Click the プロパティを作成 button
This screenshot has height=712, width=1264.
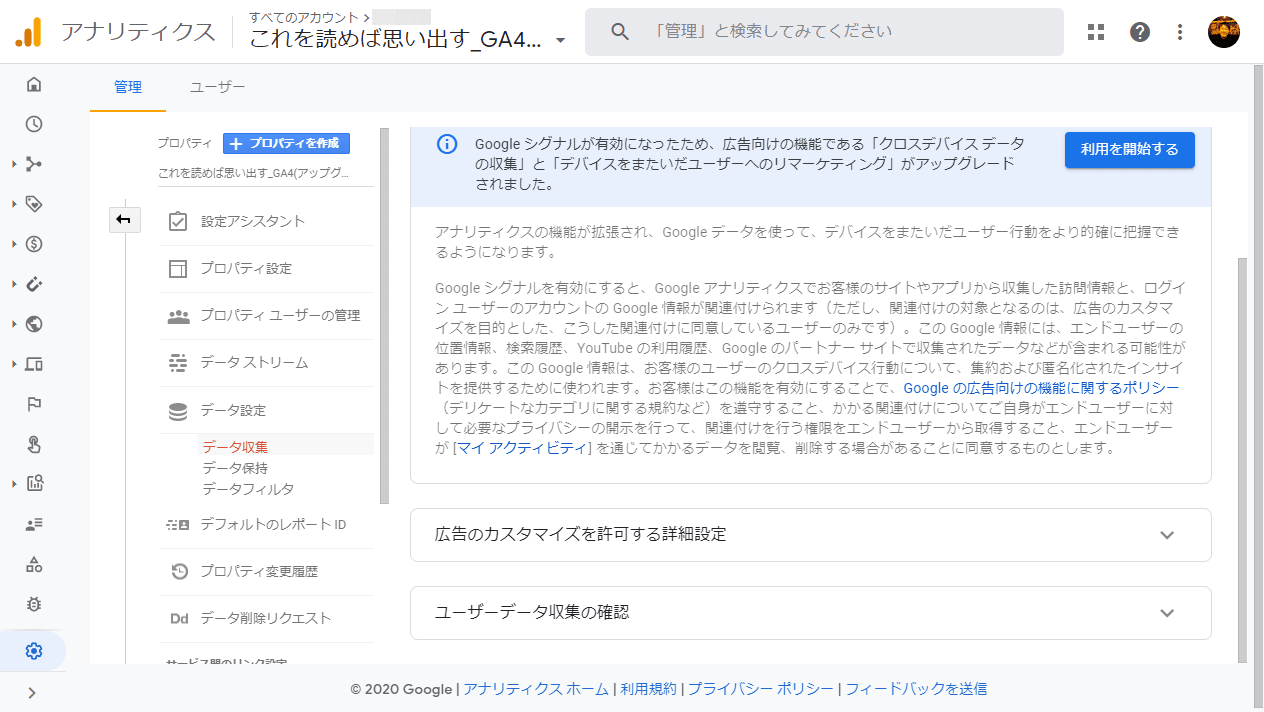pos(286,143)
